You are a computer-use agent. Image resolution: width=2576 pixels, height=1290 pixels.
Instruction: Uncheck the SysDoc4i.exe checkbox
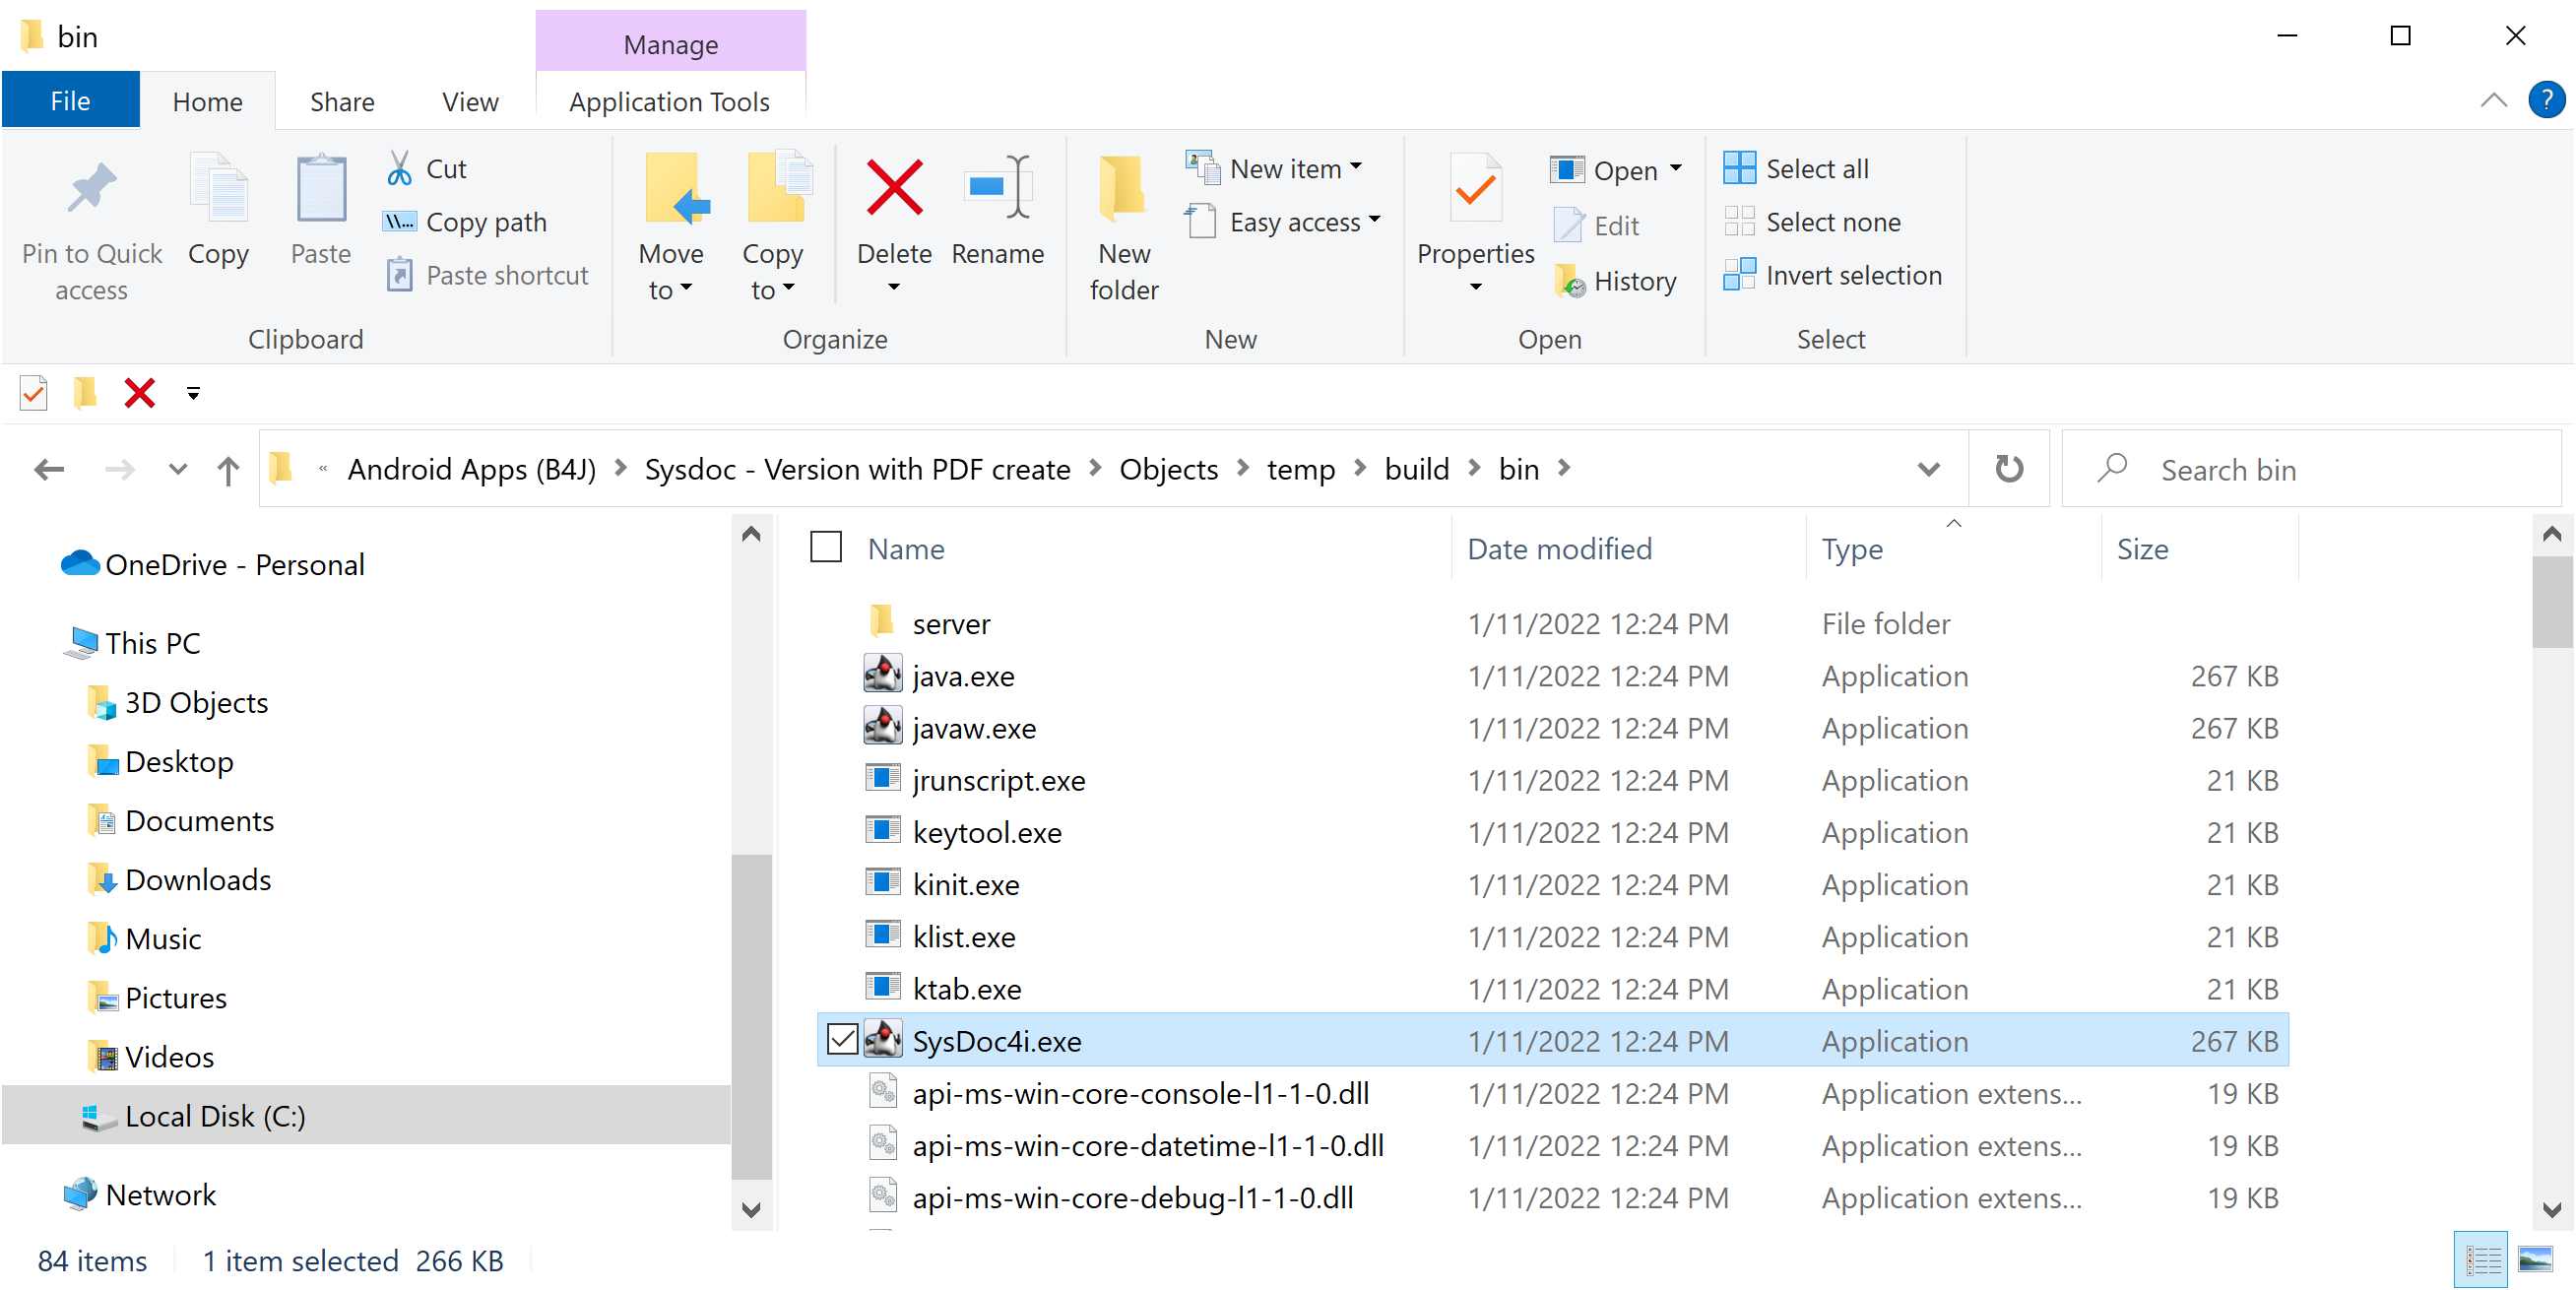point(842,1040)
